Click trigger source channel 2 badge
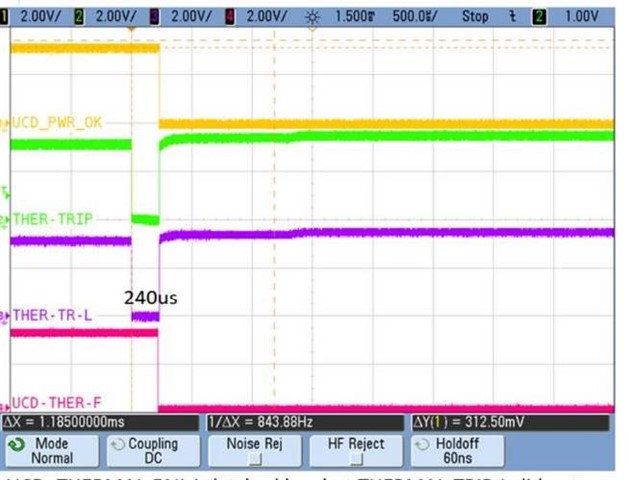Image resolution: width=628 pixels, height=480 pixels. coord(539,16)
